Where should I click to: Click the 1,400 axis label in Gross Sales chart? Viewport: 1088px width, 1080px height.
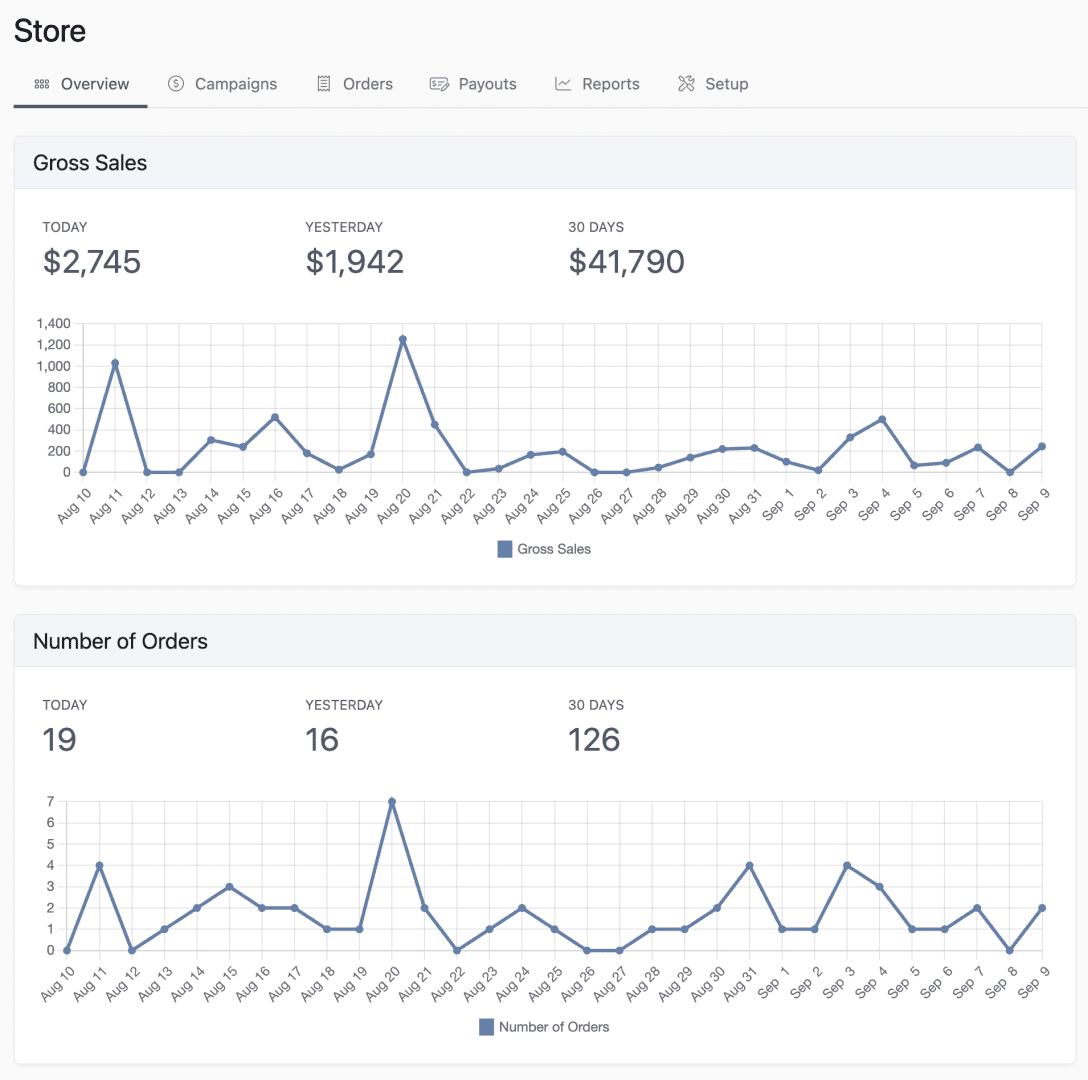(x=54, y=323)
